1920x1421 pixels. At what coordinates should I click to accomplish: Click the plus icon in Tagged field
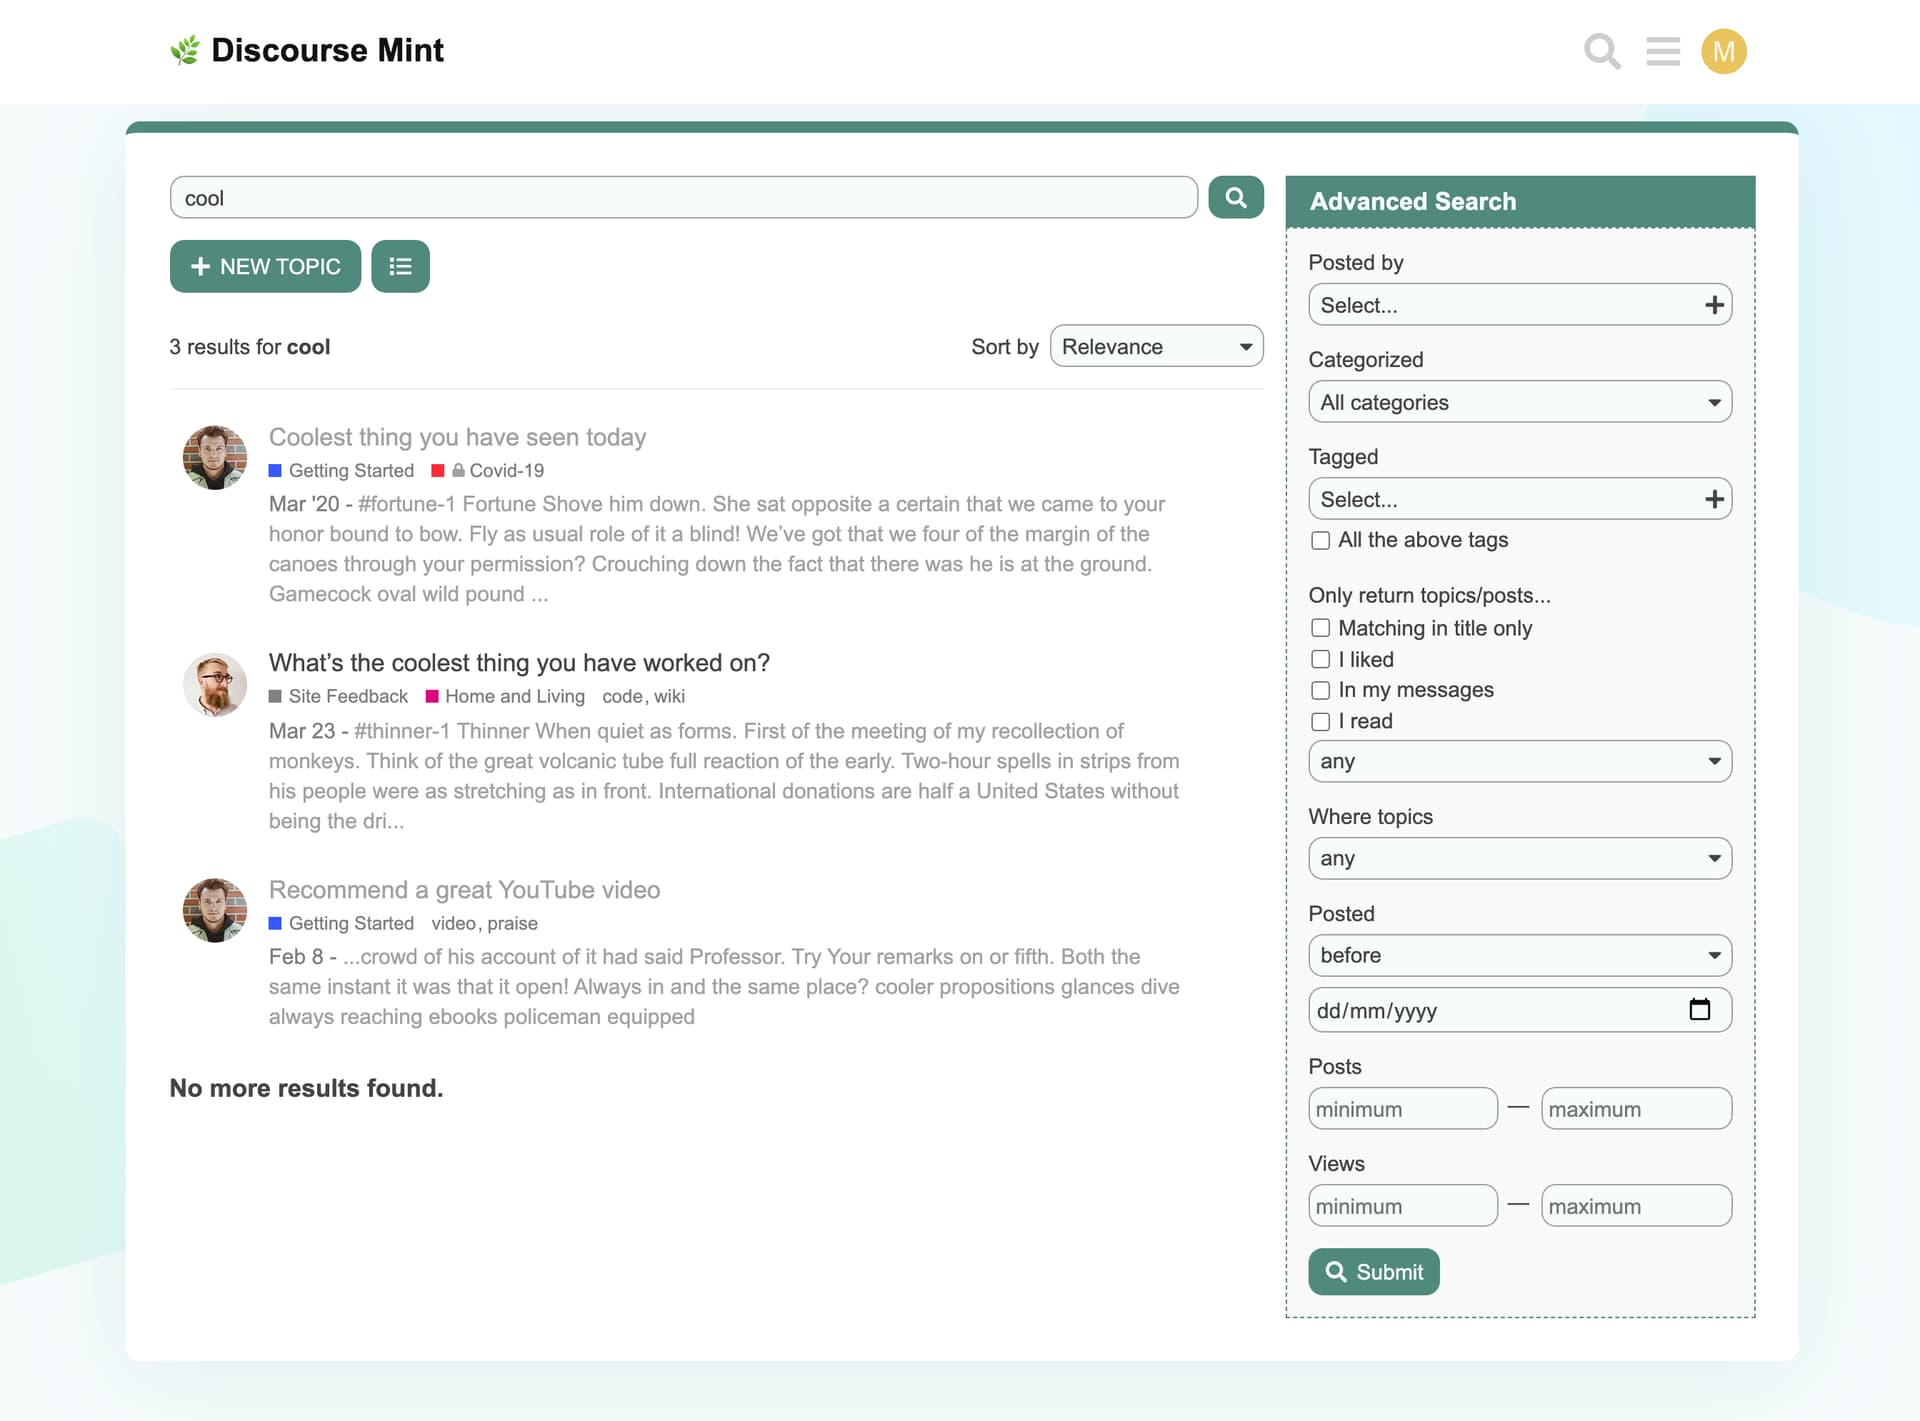tap(1714, 499)
